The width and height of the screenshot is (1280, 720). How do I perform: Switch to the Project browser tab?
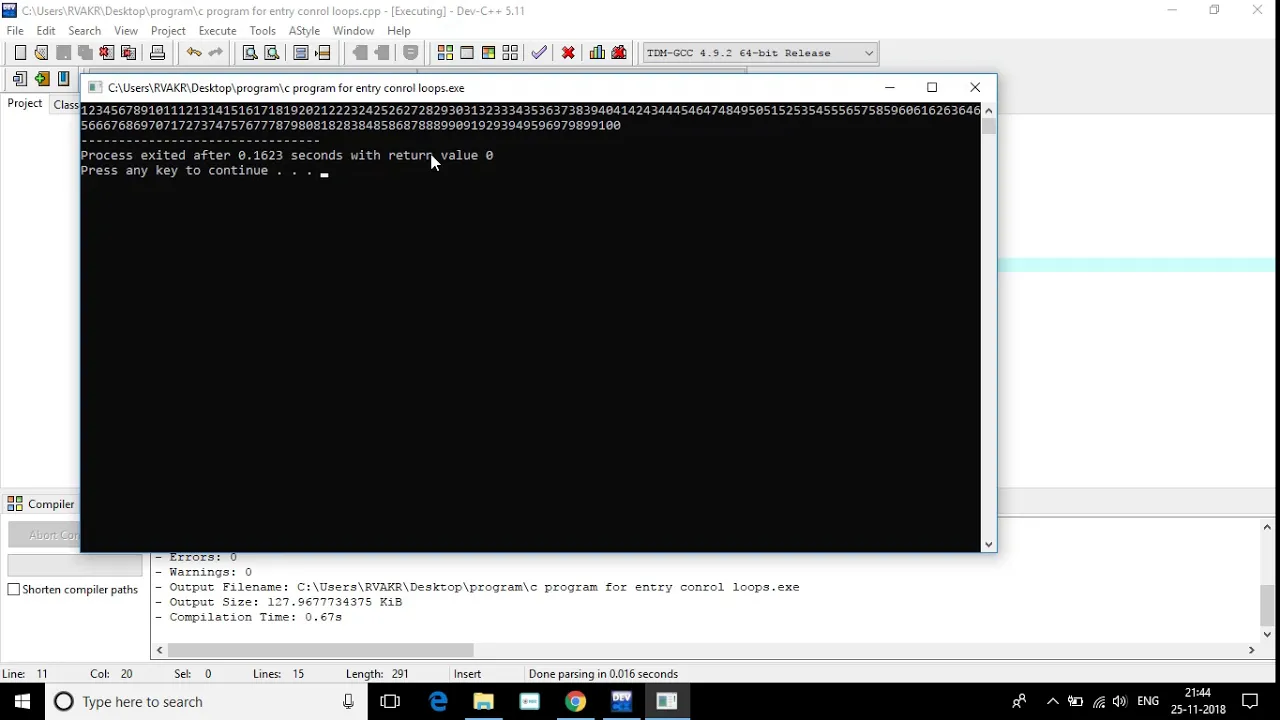(25, 104)
